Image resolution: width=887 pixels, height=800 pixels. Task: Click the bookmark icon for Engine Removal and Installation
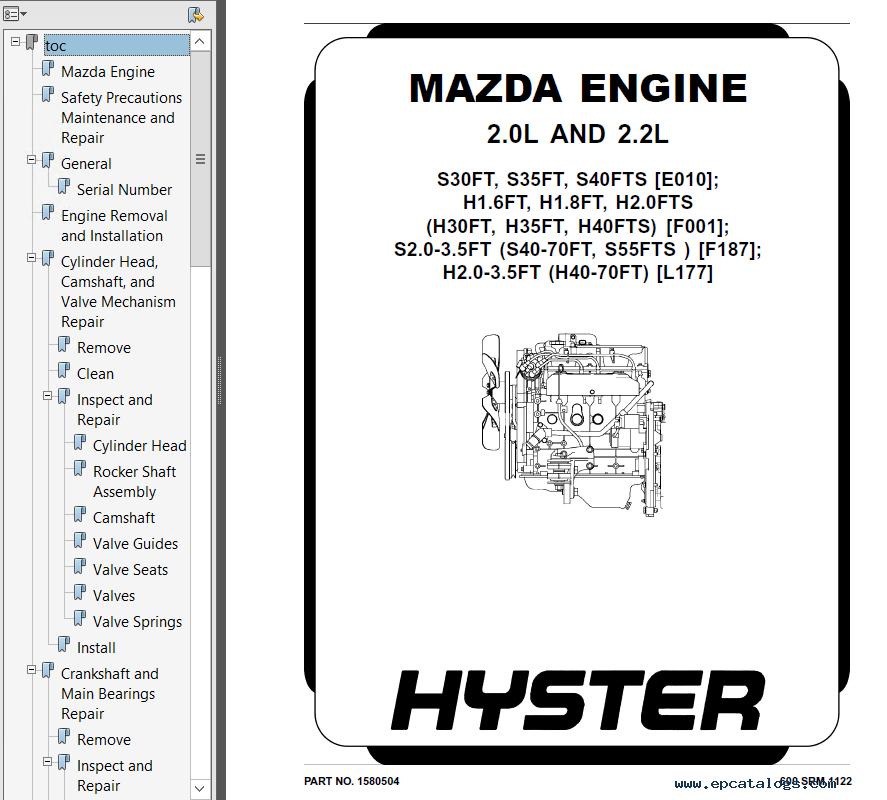tap(48, 214)
